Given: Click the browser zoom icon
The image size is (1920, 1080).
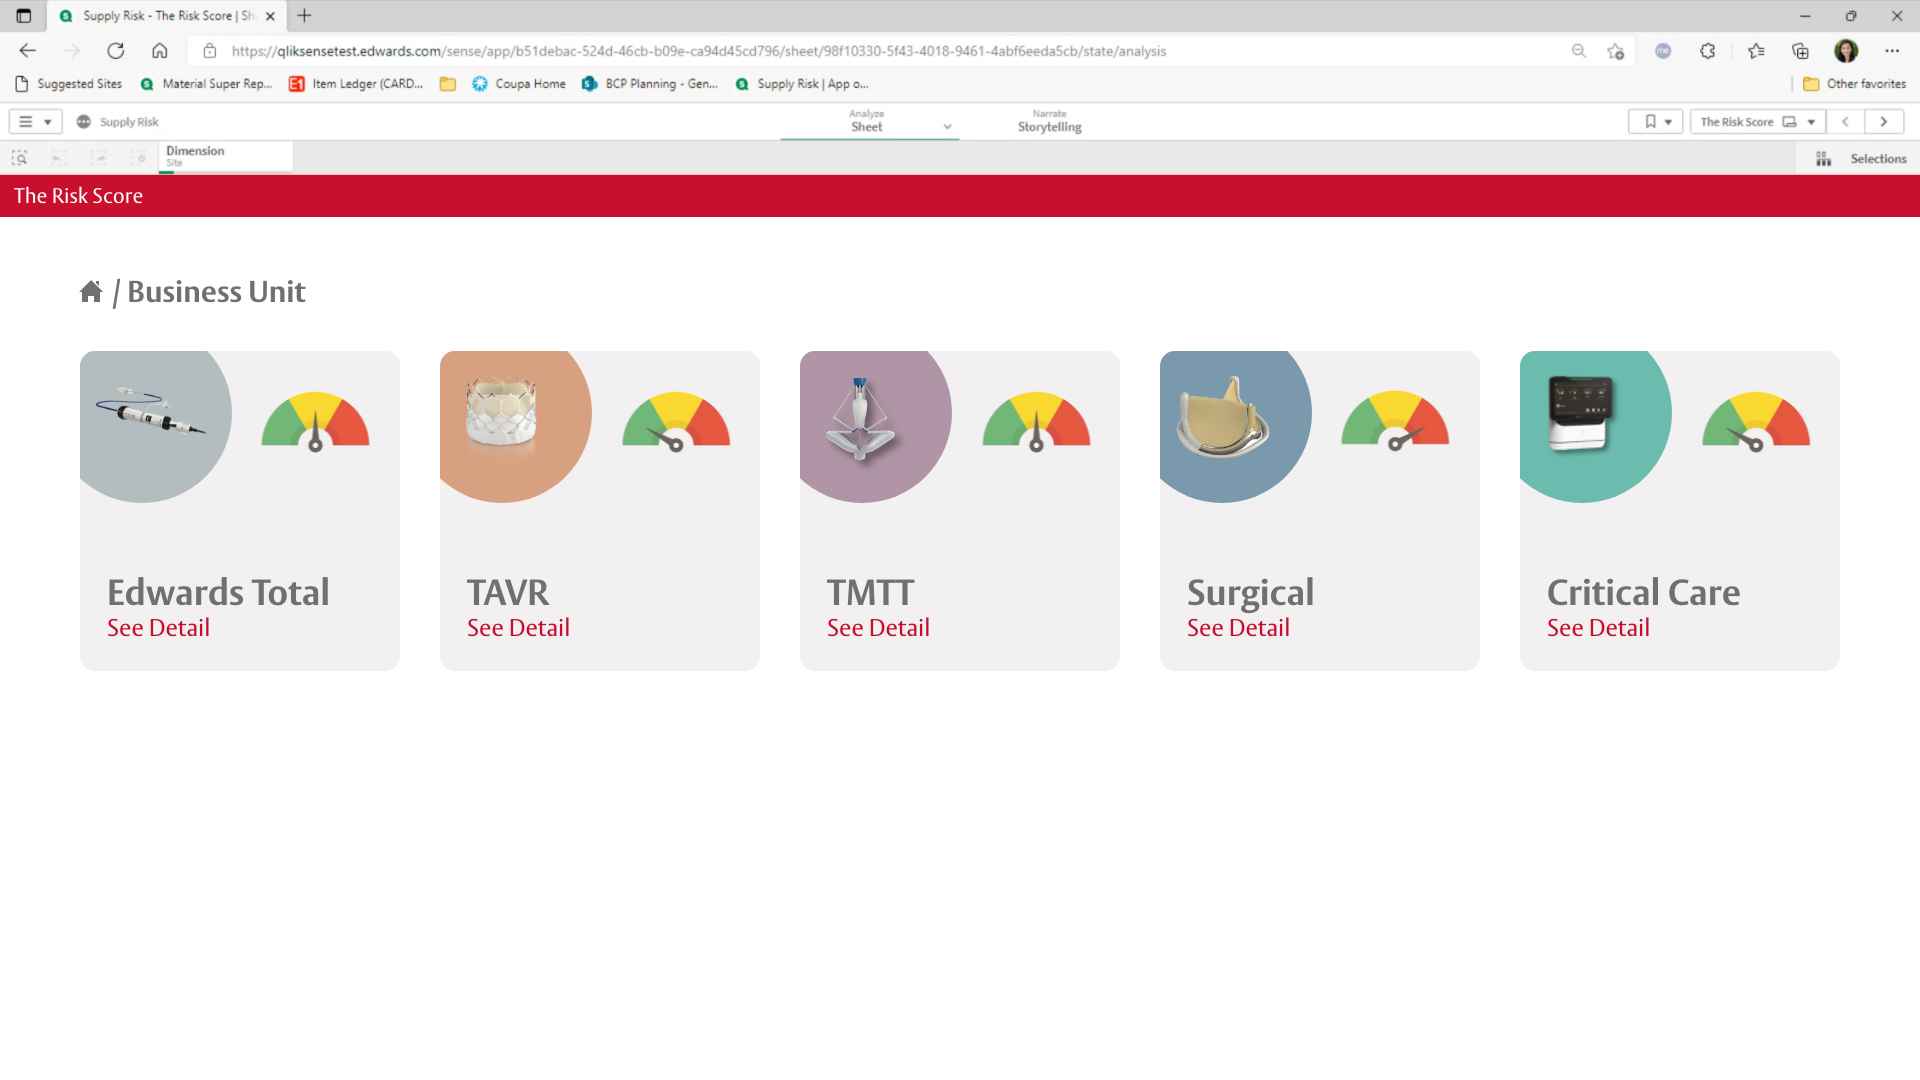Looking at the screenshot, I should [1579, 51].
